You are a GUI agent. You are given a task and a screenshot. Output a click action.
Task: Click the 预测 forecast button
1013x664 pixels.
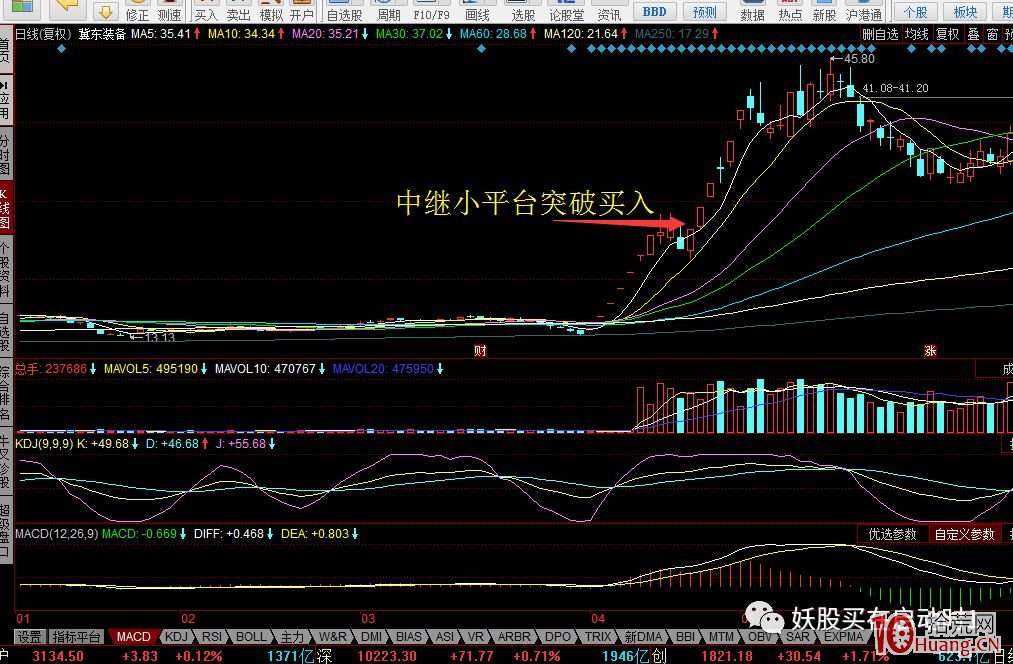pyautogui.click(x=704, y=11)
